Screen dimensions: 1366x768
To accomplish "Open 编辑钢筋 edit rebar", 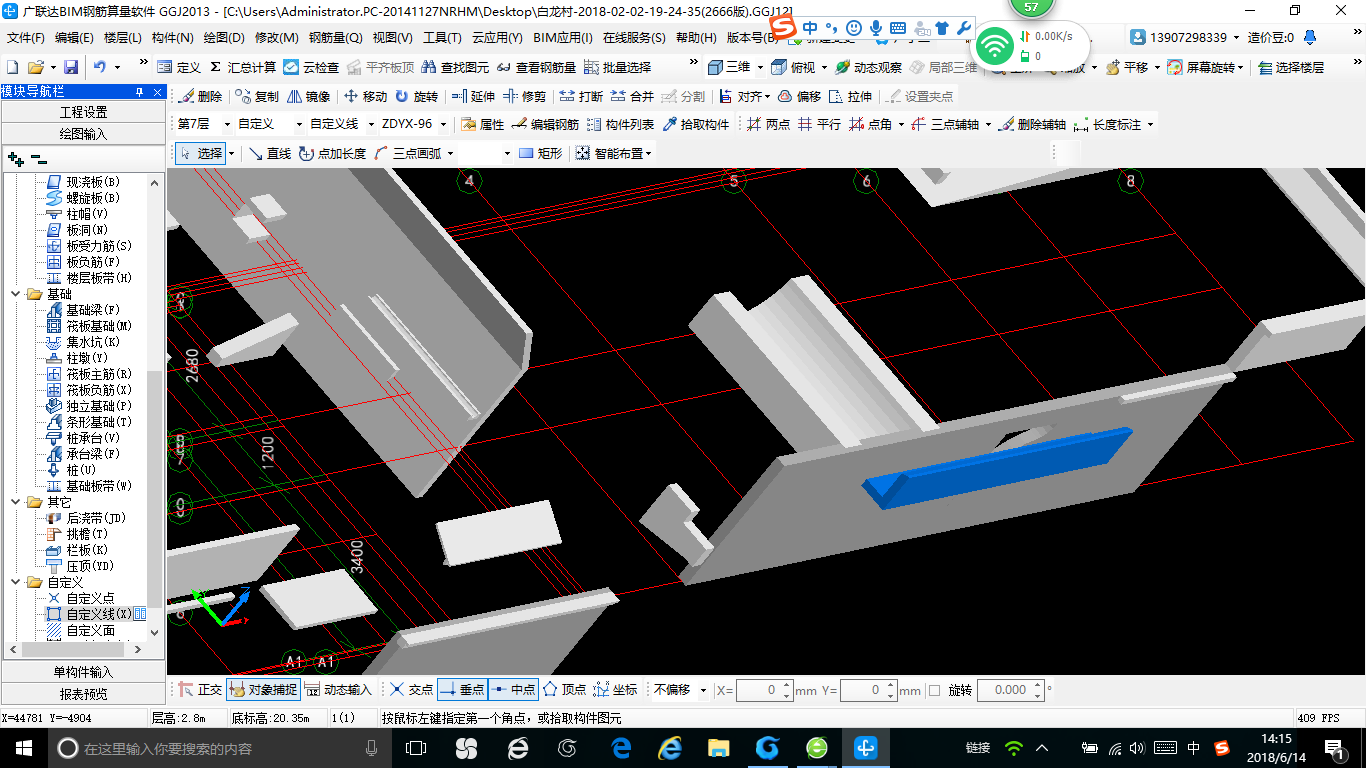I will 545,124.
